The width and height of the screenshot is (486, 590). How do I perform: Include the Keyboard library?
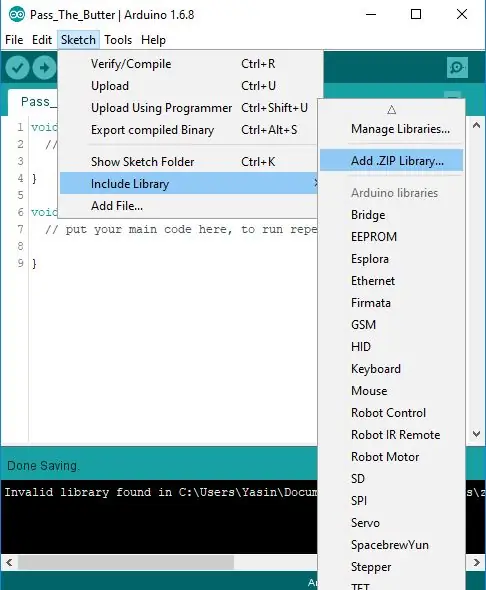tap(391, 369)
